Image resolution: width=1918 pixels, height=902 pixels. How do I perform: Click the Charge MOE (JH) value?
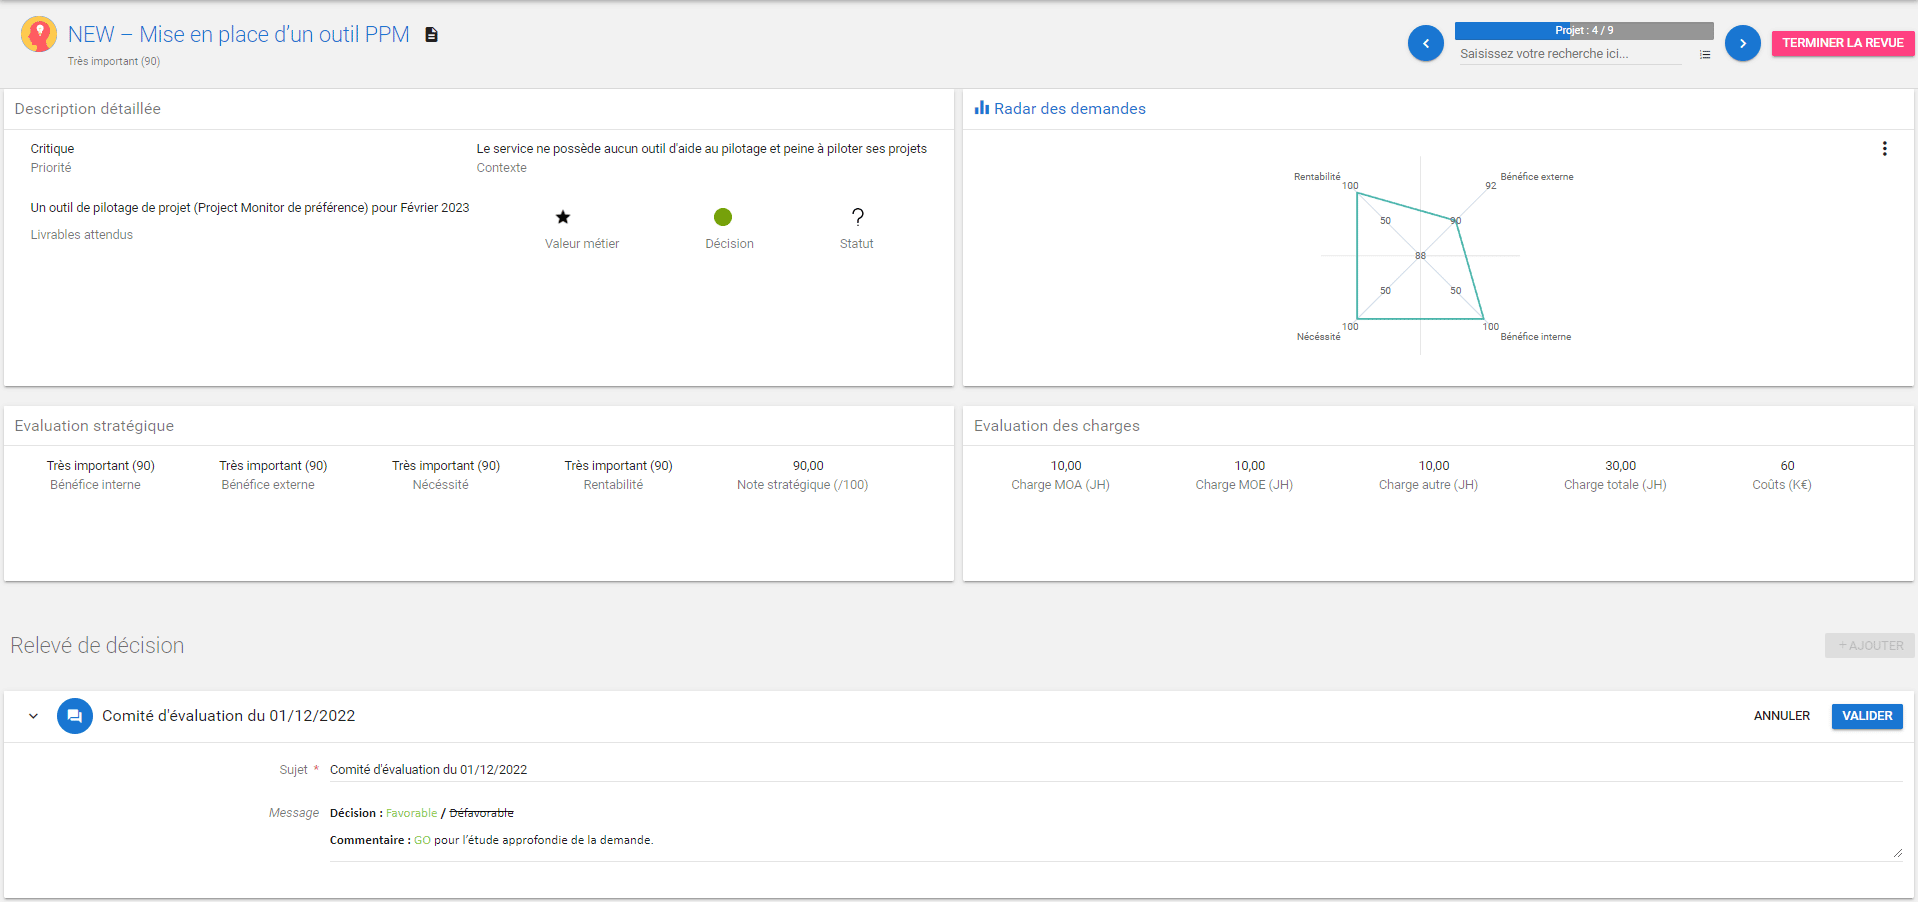click(x=1250, y=466)
